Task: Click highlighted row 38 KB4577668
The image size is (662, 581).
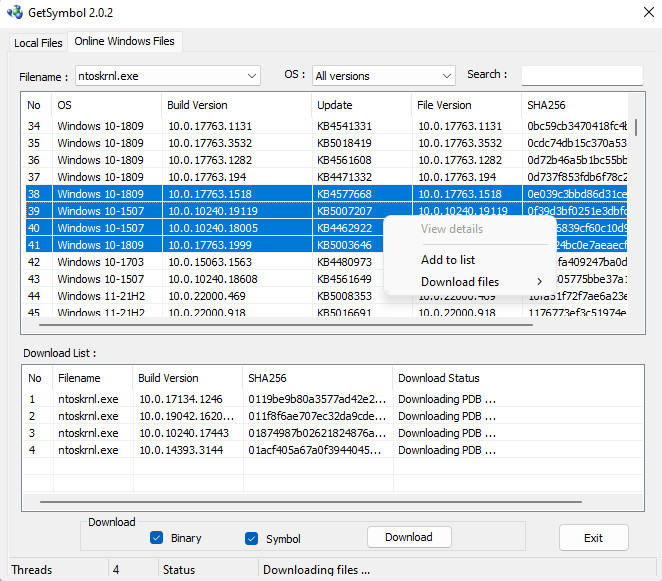Action: click(326, 194)
